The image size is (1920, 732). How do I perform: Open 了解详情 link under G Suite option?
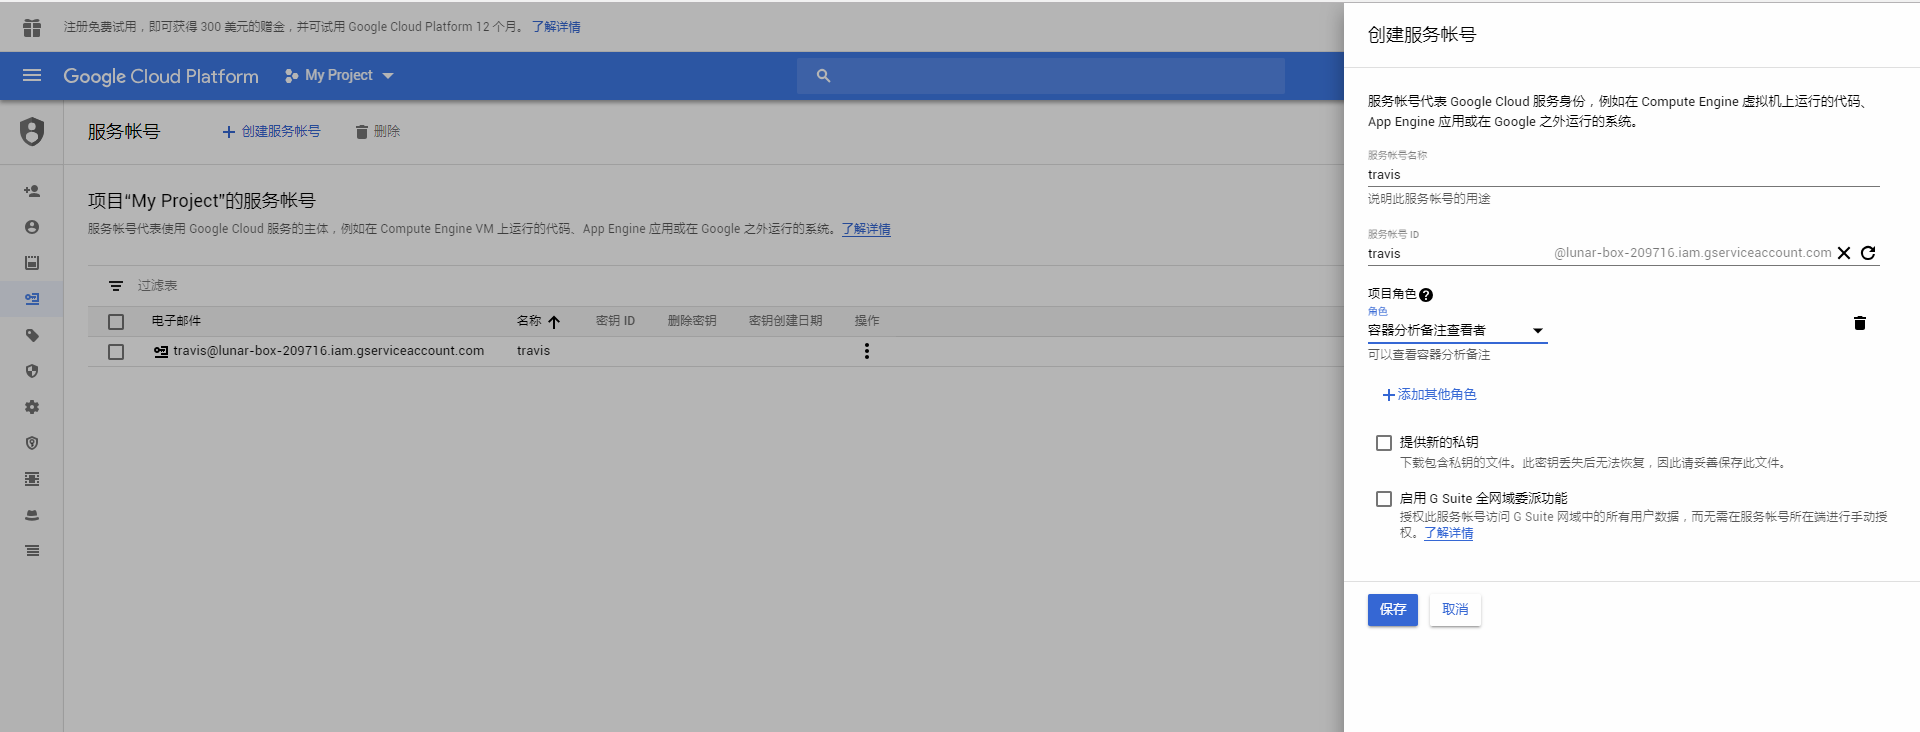pos(1448,533)
